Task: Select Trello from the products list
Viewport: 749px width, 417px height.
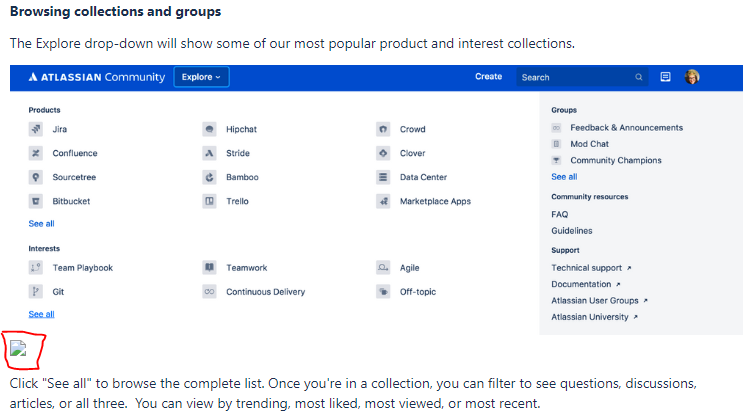Action: [x=237, y=201]
